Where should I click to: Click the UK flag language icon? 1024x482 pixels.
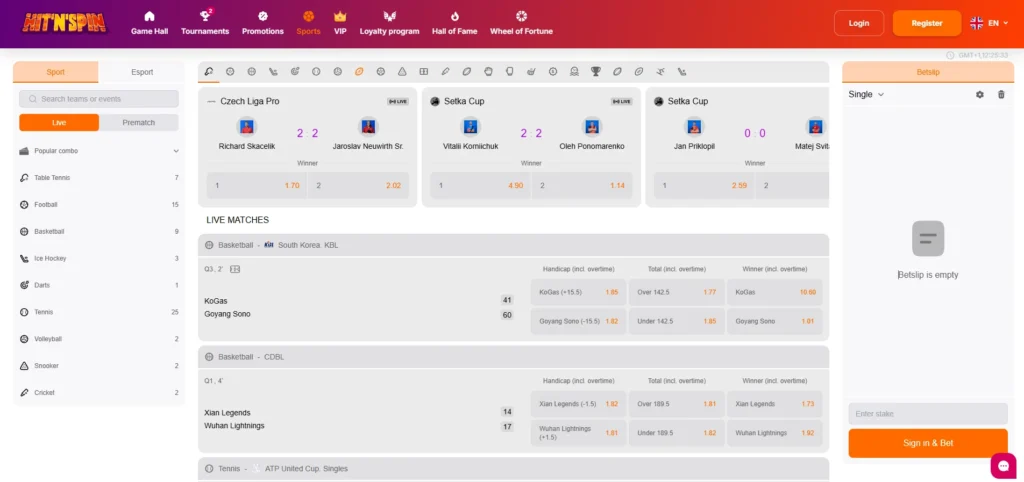coord(976,23)
